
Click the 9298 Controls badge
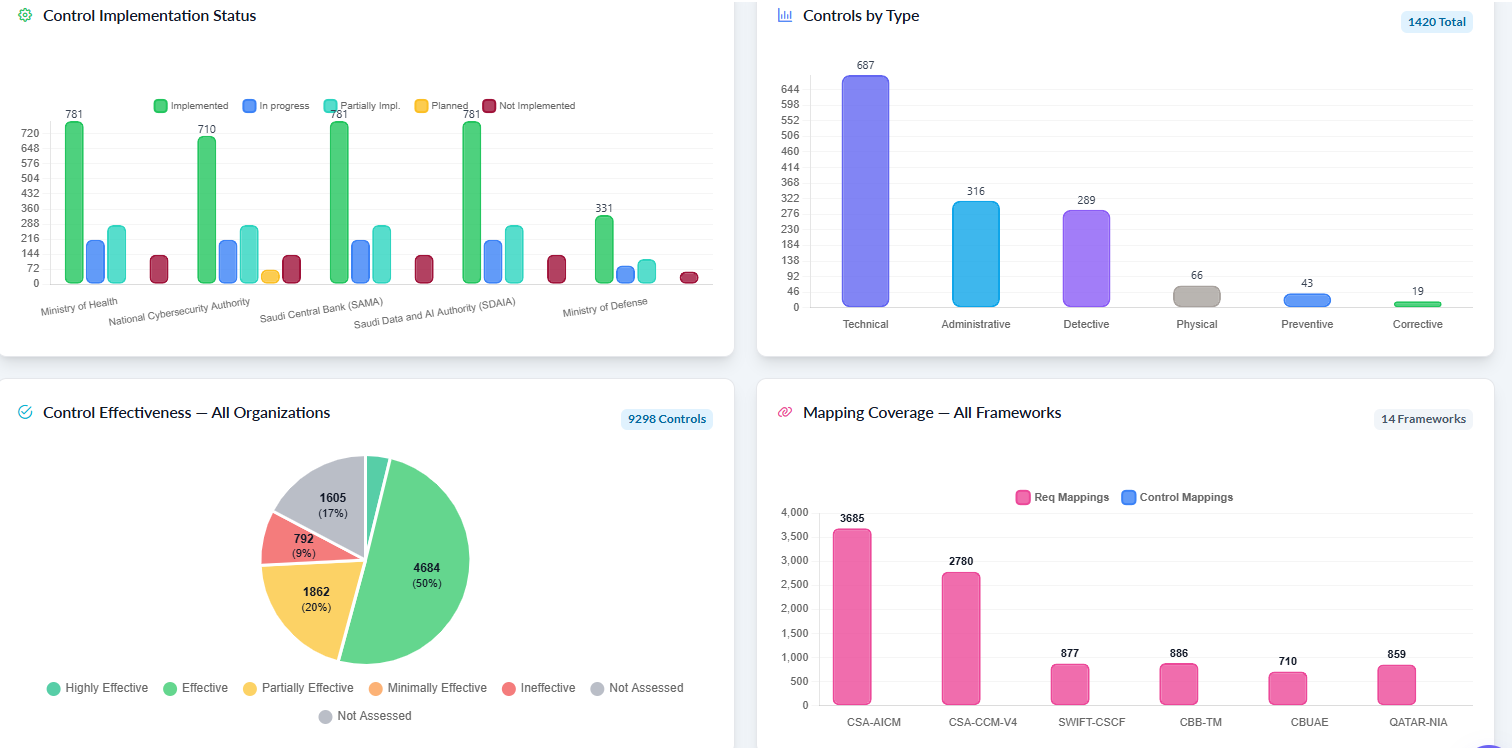(667, 419)
